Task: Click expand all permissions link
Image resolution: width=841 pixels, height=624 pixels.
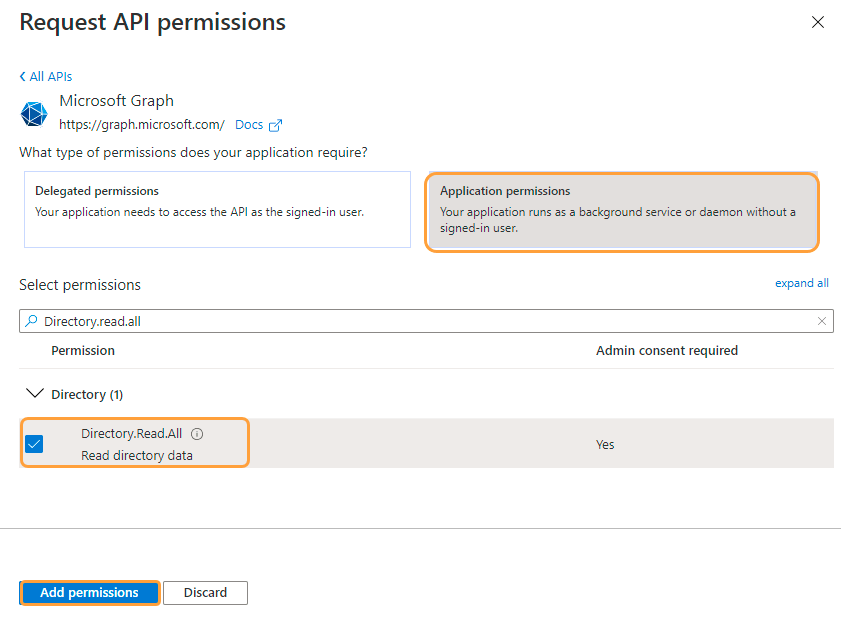Action: tap(801, 283)
